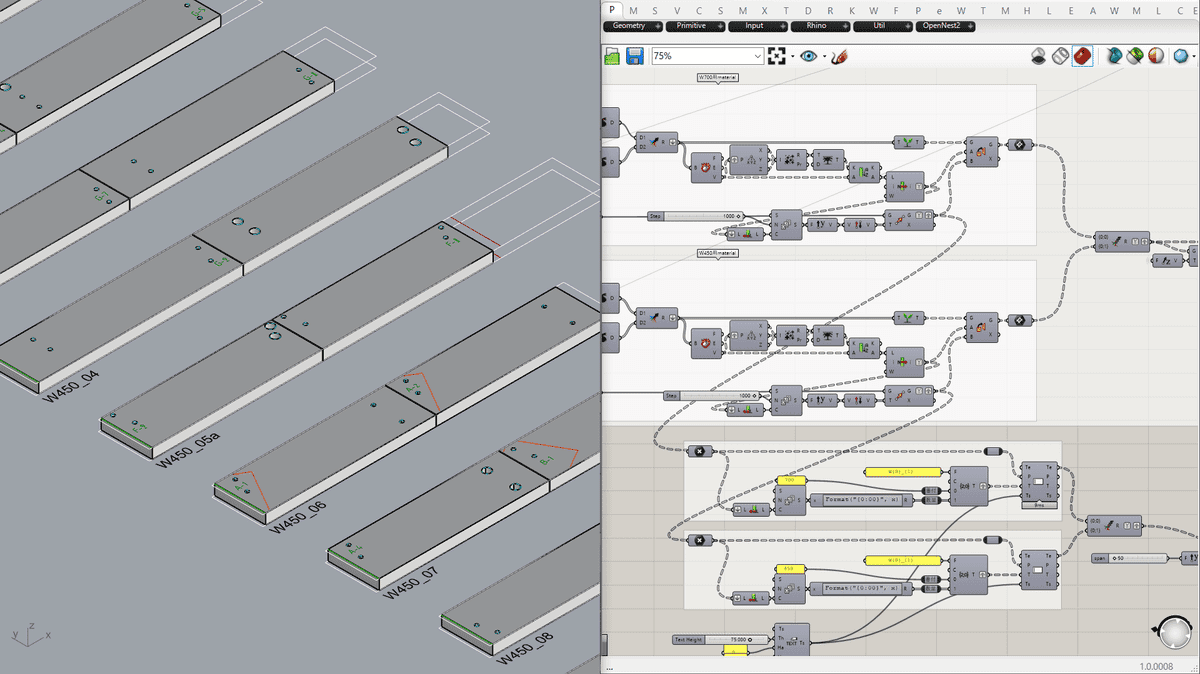This screenshot has width=1200, height=674.
Task: Click the Zoom Extents icon
Action: (x=778, y=57)
